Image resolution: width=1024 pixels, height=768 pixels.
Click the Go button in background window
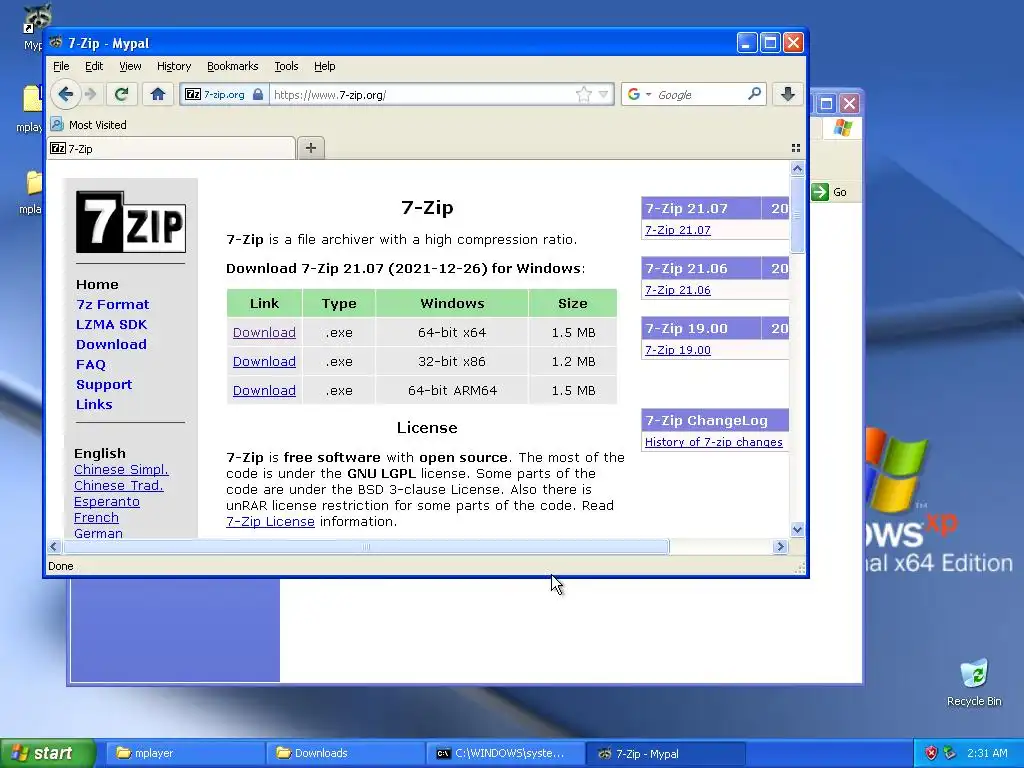coord(829,192)
